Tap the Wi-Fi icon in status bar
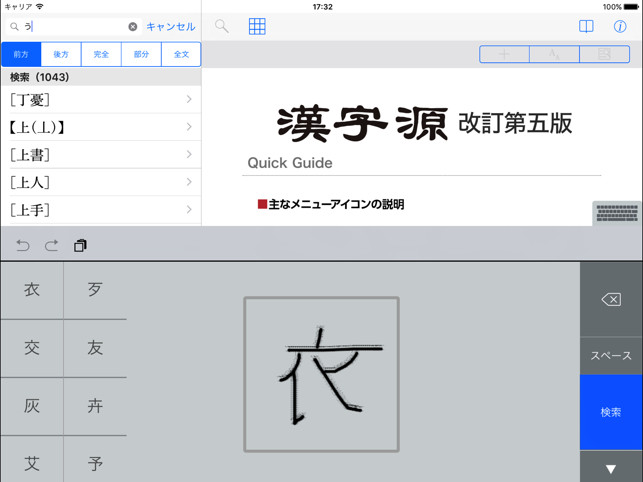 coord(40,7)
